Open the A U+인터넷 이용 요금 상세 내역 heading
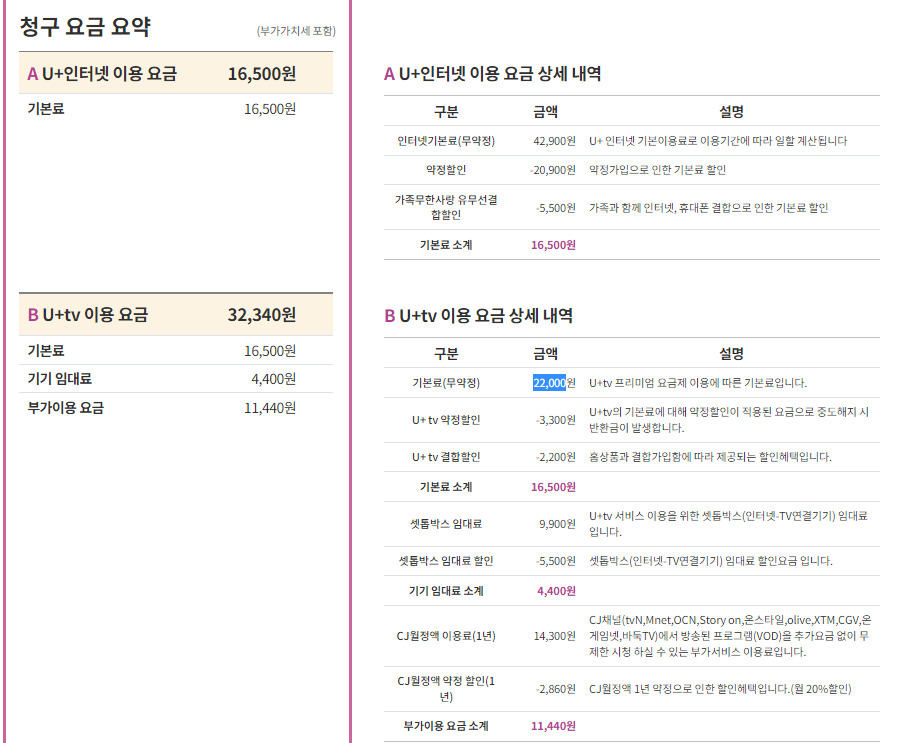 (492, 74)
